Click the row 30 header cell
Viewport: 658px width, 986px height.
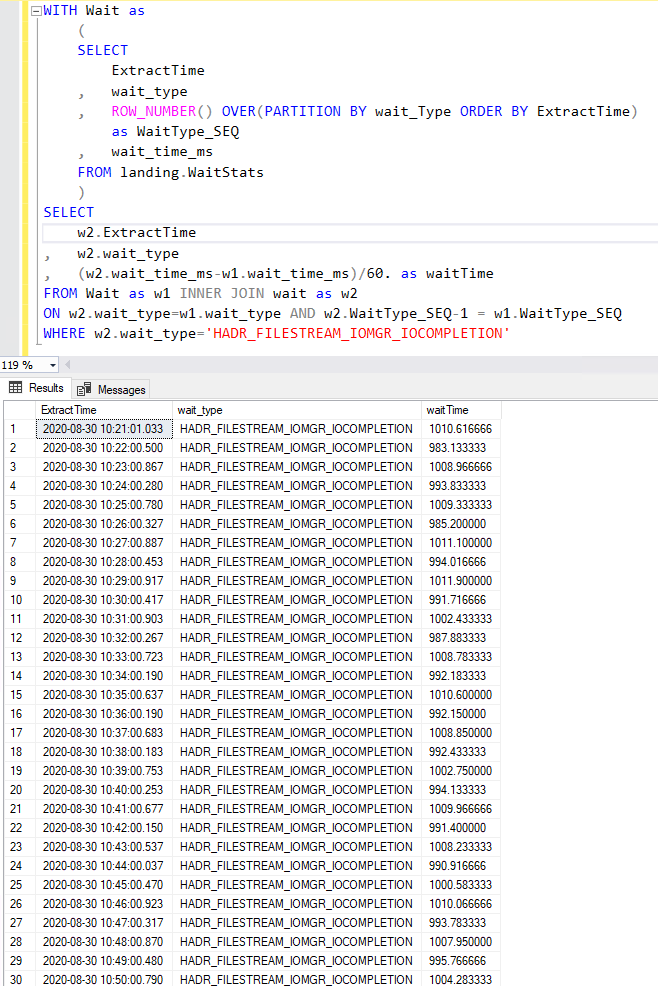click(16, 979)
